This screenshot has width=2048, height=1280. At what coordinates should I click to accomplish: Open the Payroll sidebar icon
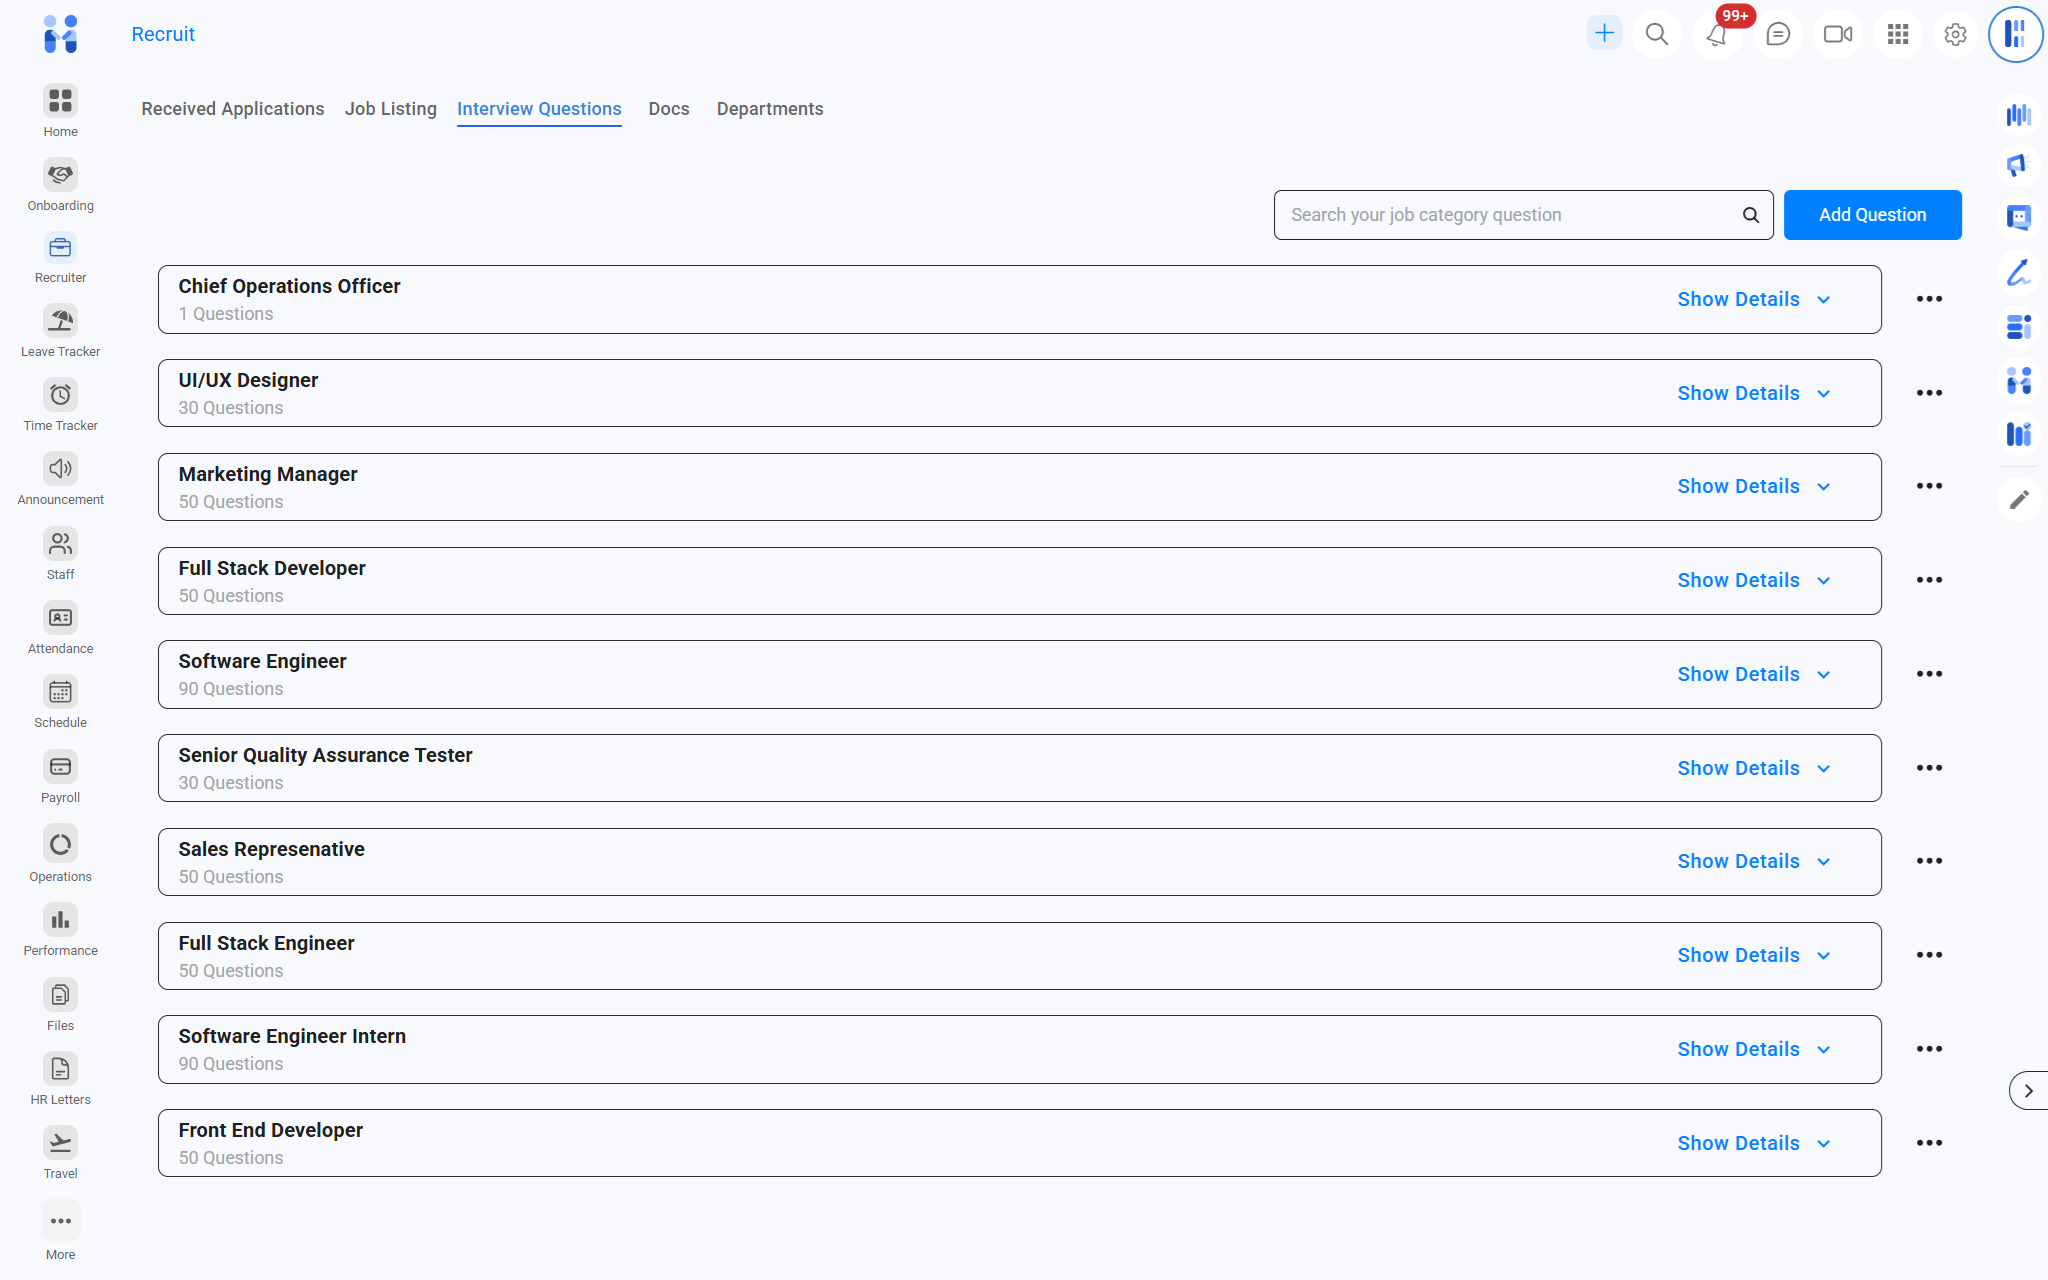[x=60, y=768]
